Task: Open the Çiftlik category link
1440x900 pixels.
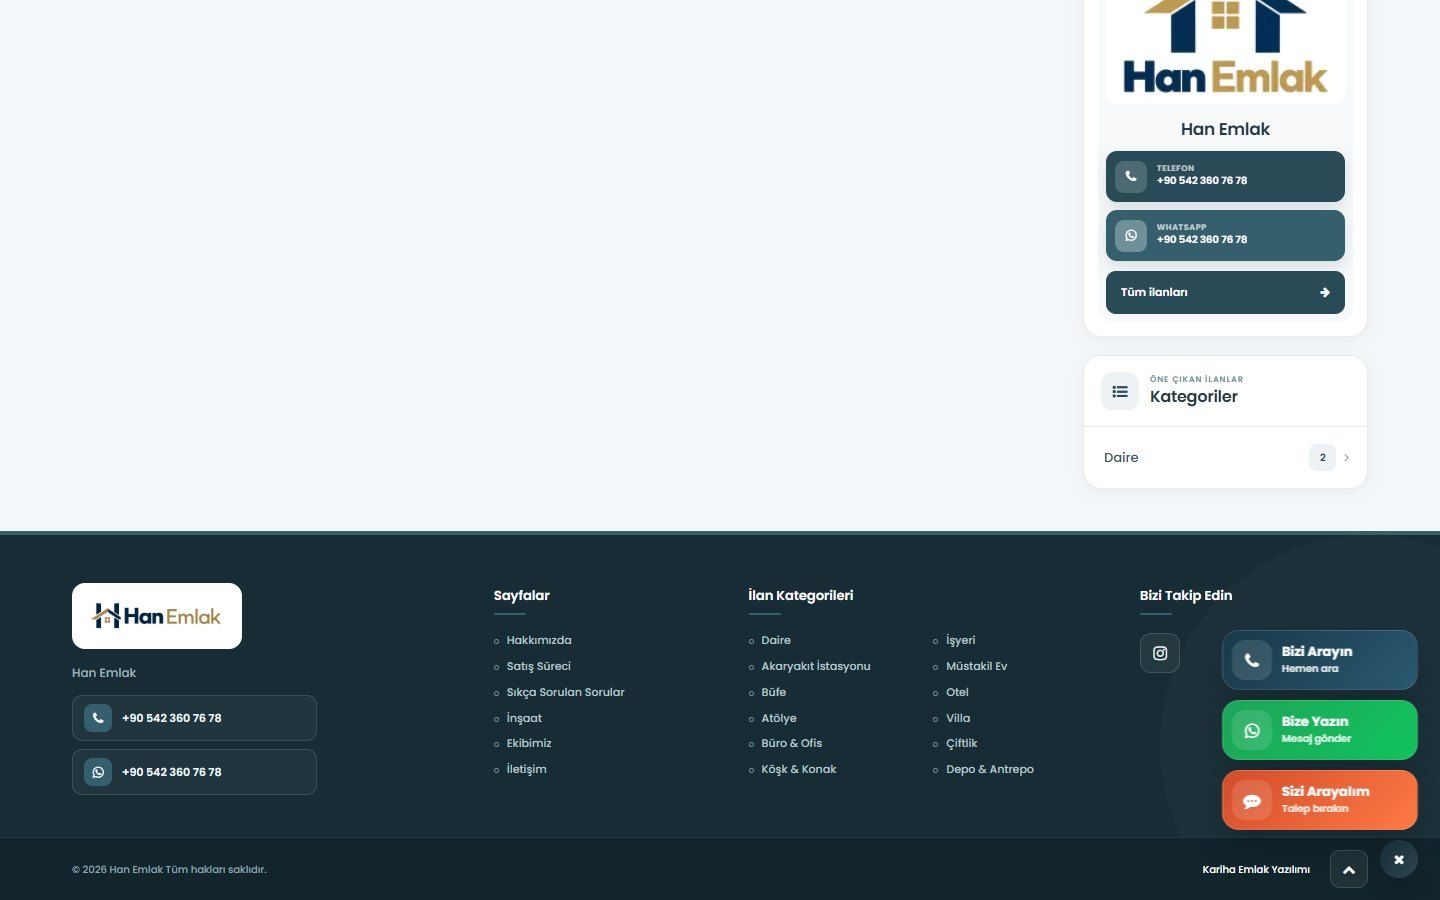Action: coord(962,743)
